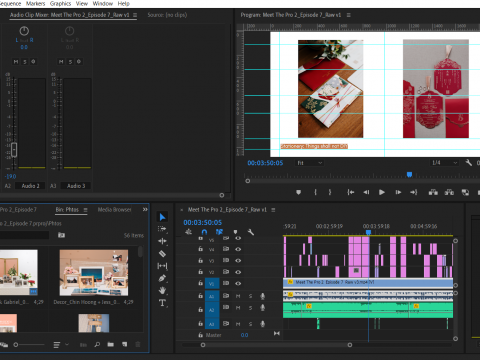Image resolution: width=480 pixels, height=360 pixels.
Task: Solo Audio 2 in clip mixer
Action: (x=25, y=62)
